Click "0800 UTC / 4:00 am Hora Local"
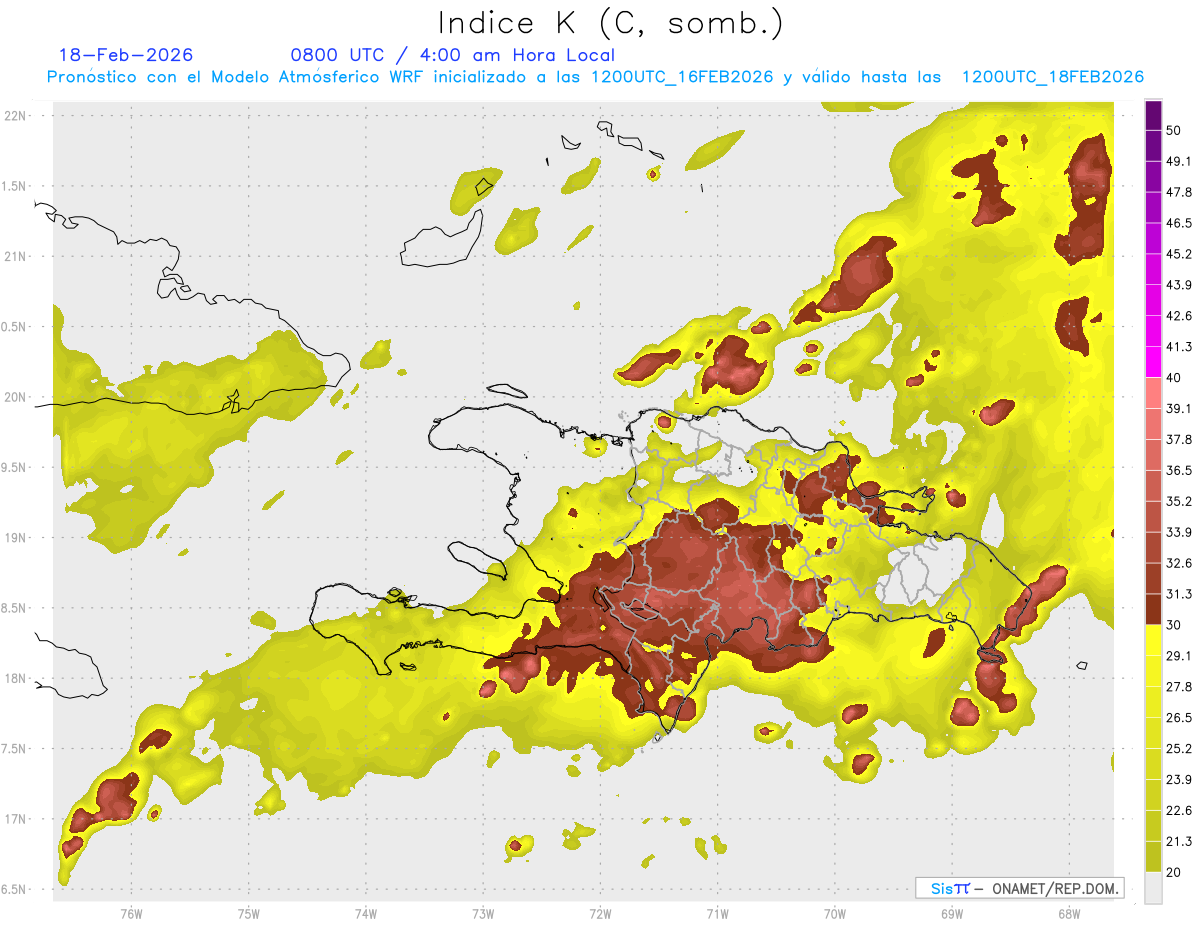Screen dimensions: 1200x927 (x=453, y=55)
